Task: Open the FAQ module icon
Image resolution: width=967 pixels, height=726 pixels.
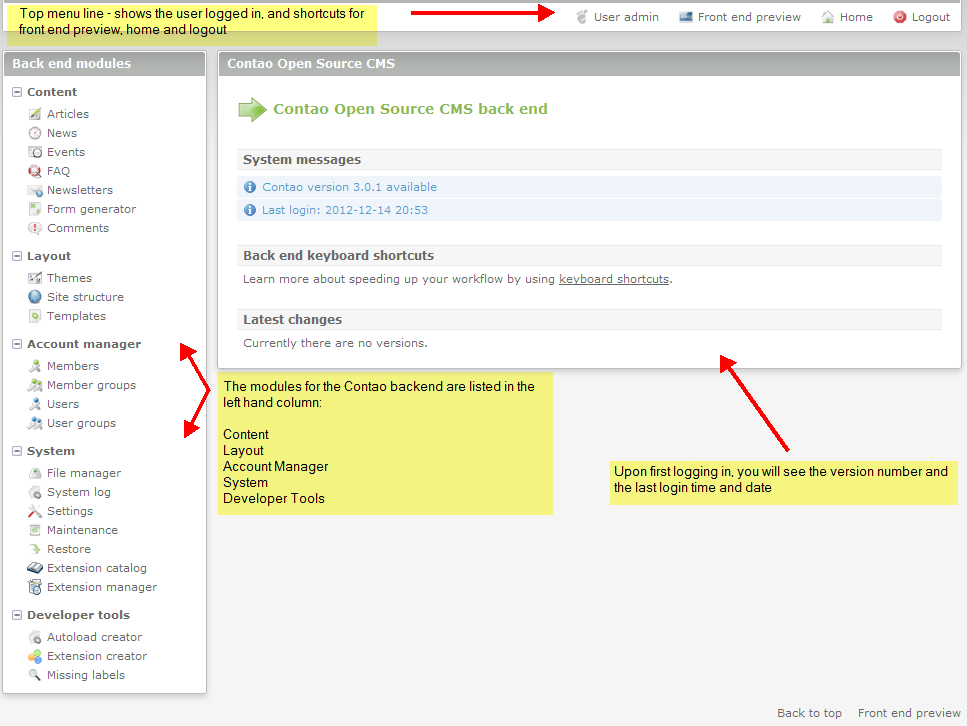Action: click(x=35, y=171)
